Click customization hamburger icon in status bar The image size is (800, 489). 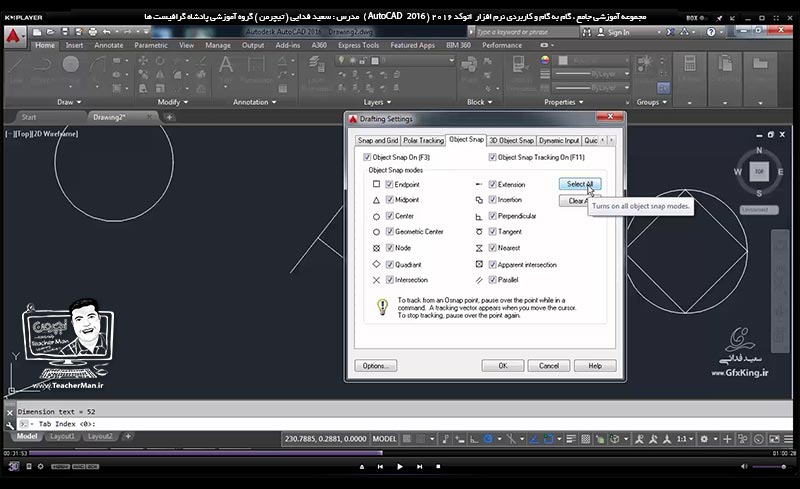tap(789, 439)
